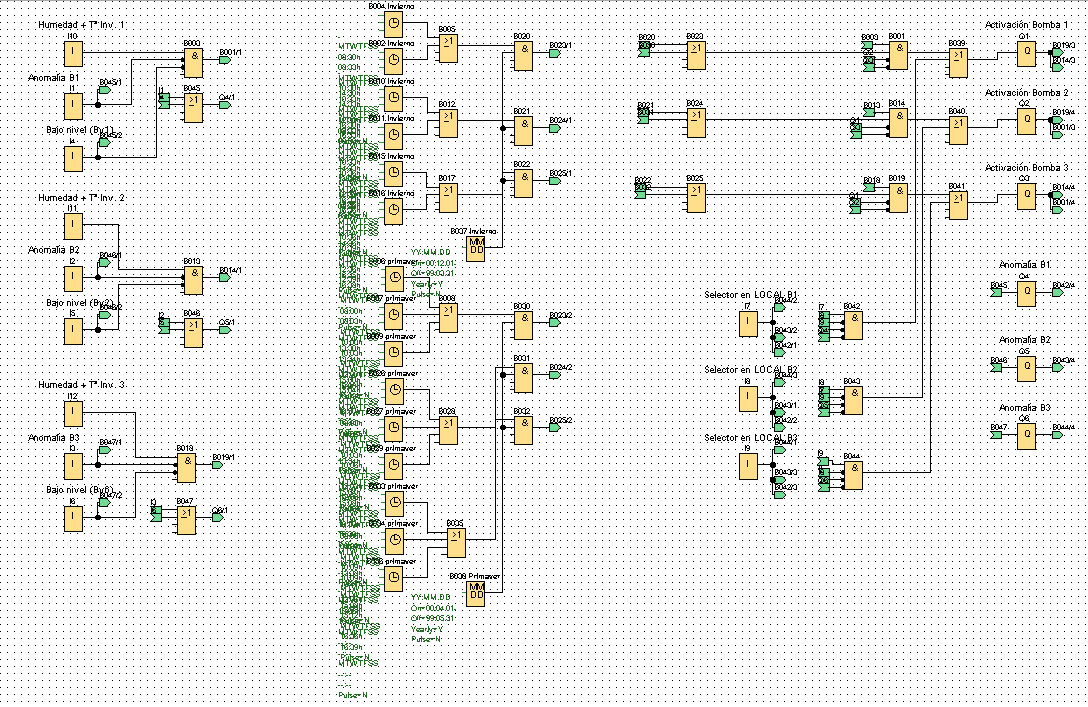Click output block Q4 under Anomalía B1
Image resolution: width=1088 pixels, height=707 pixels.
pyautogui.click(x=1026, y=293)
